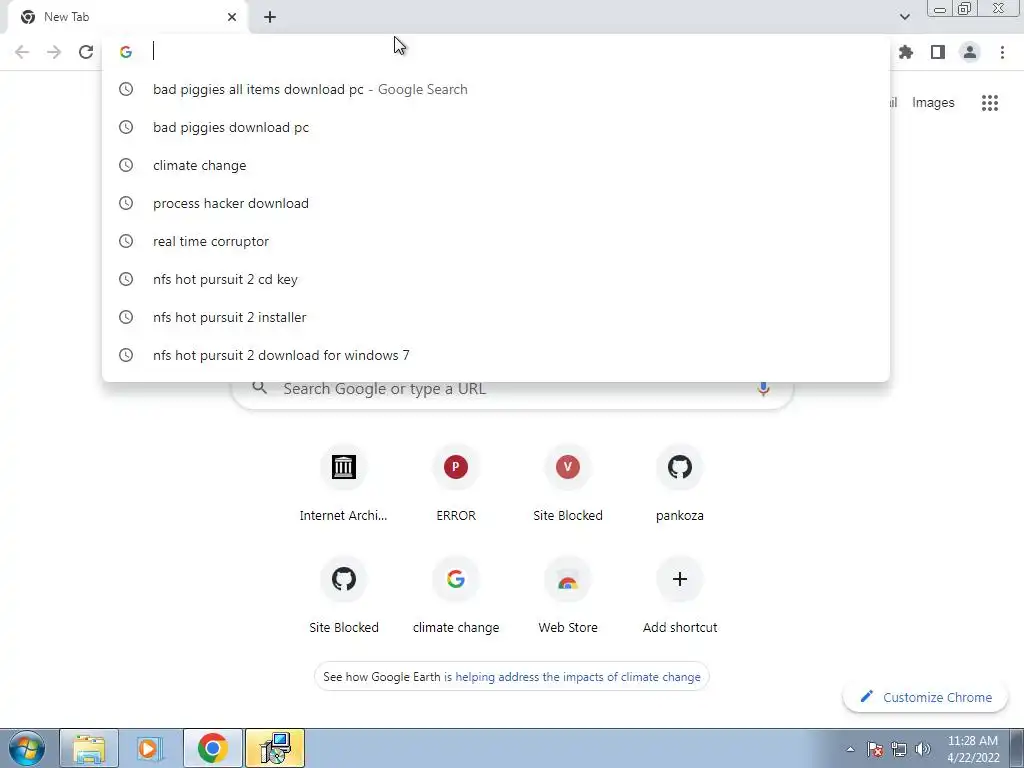Choose suggestion process hacker download
This screenshot has width=1024, height=768.
pyautogui.click(x=496, y=203)
